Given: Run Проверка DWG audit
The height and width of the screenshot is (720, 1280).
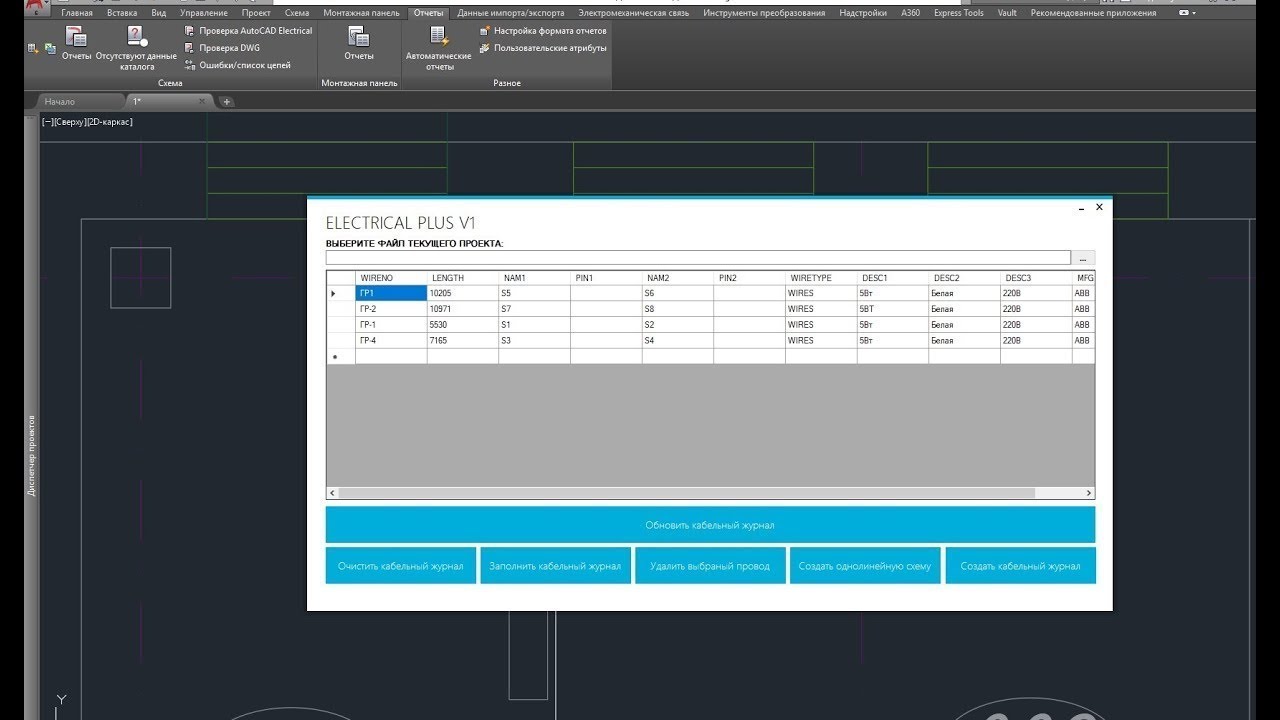Looking at the screenshot, I should [222, 48].
